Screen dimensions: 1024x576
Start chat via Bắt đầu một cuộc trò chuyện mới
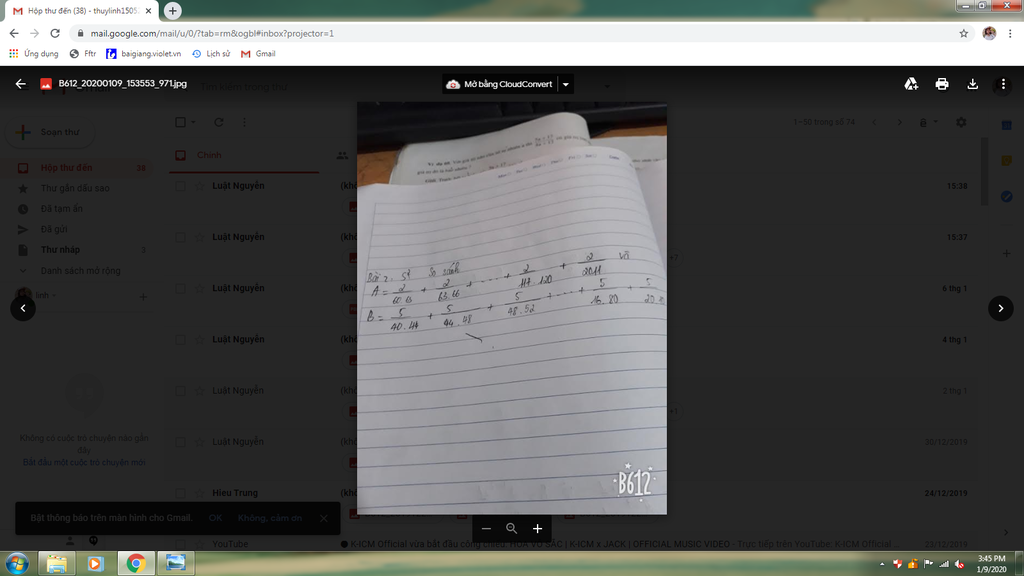click(x=84, y=462)
